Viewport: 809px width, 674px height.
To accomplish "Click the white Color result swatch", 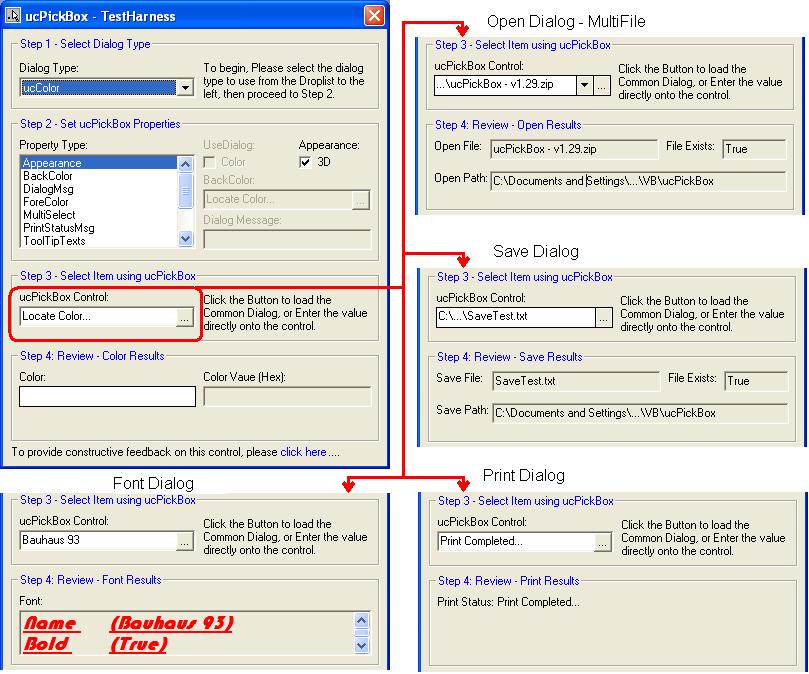I will pos(107,397).
